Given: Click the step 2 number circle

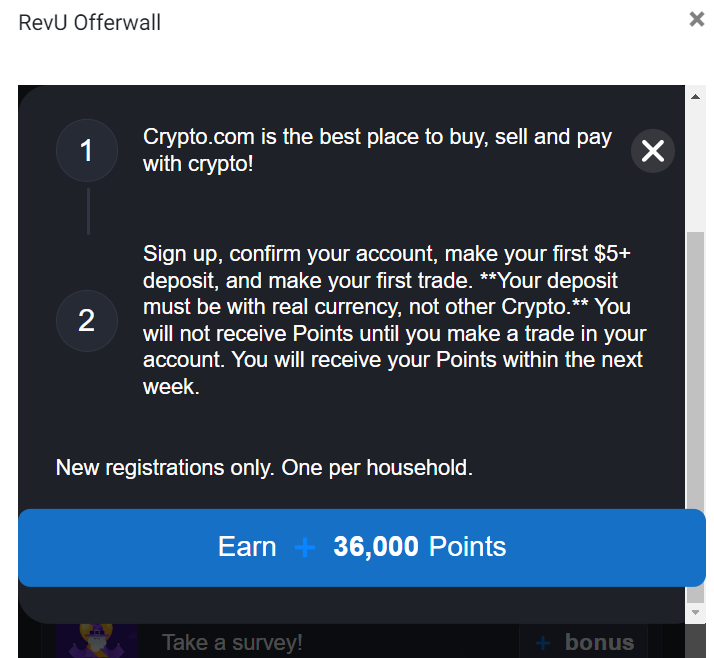Looking at the screenshot, I should click(x=87, y=320).
